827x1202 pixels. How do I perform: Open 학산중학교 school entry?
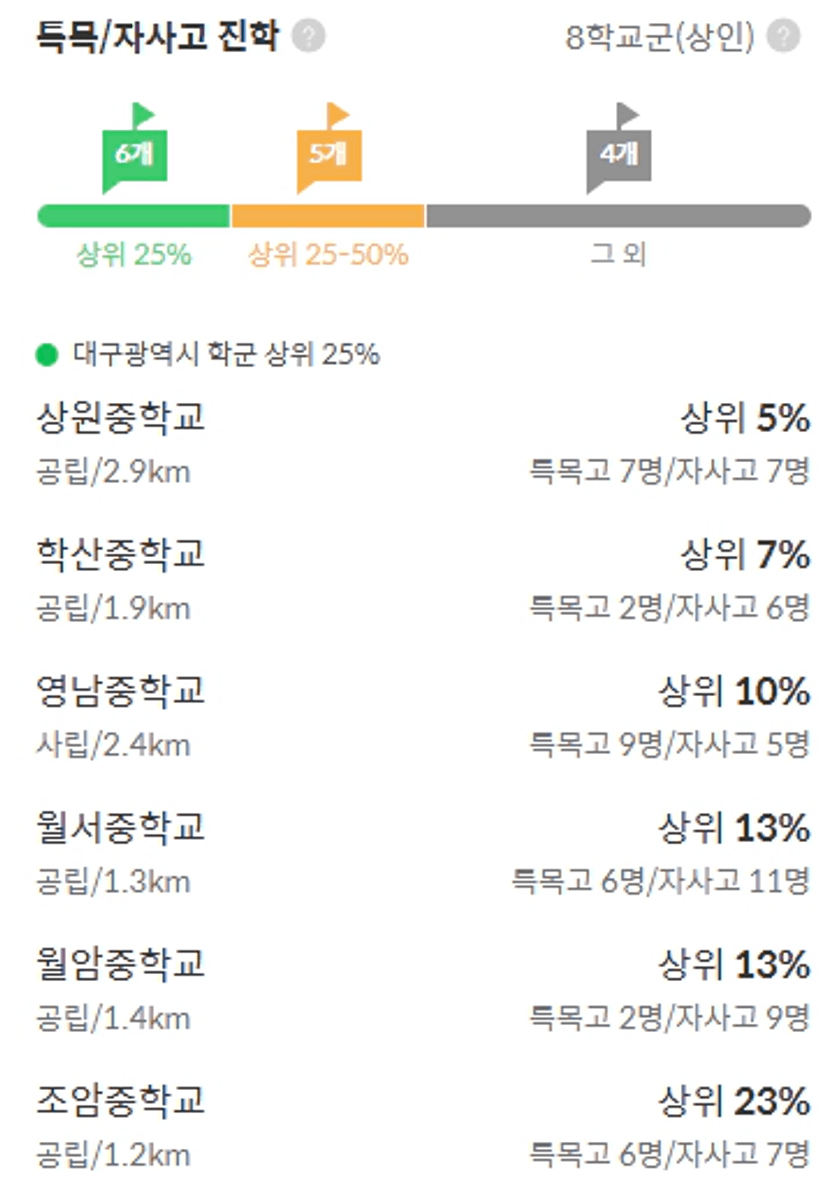pos(423,578)
